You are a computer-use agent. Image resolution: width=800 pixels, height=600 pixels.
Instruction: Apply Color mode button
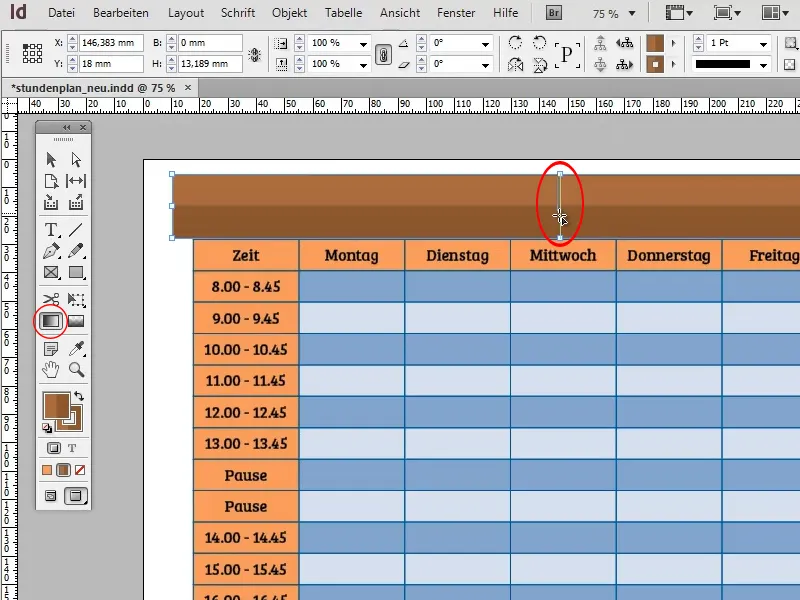[x=47, y=470]
